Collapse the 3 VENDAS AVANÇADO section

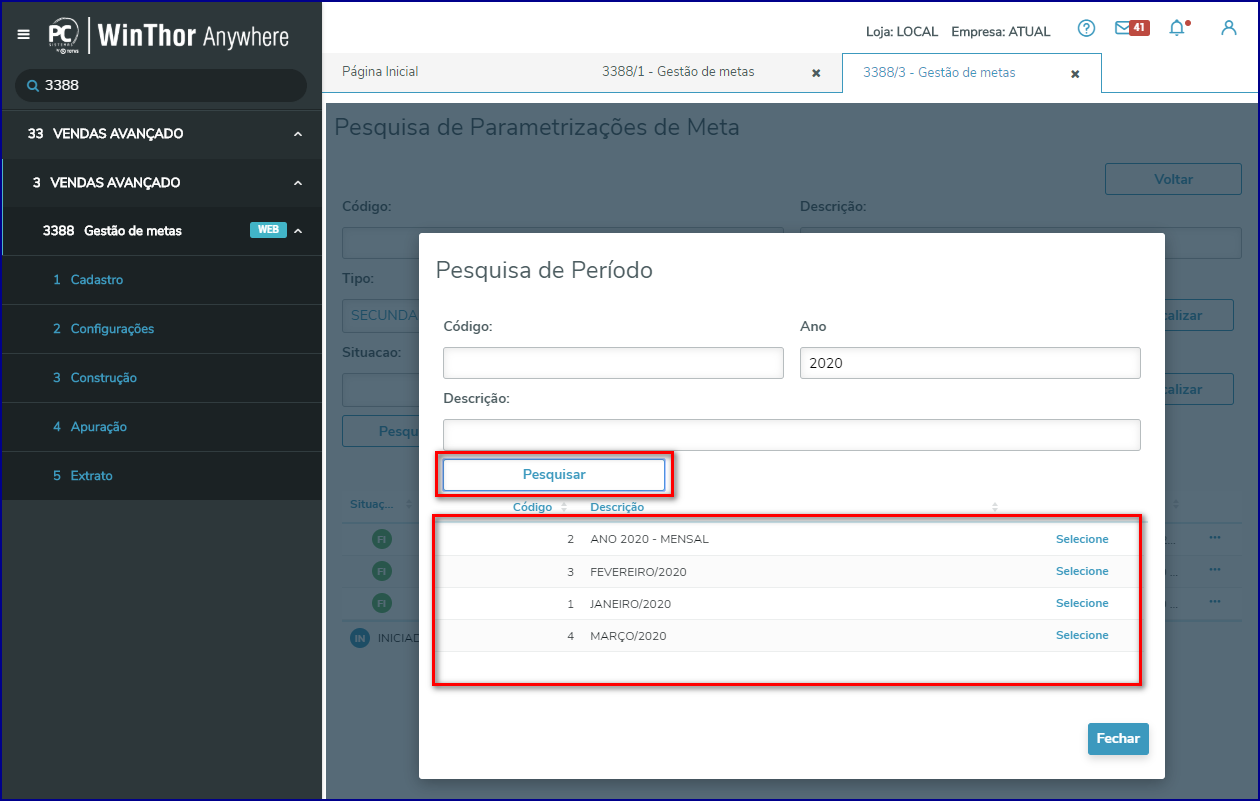(x=298, y=183)
